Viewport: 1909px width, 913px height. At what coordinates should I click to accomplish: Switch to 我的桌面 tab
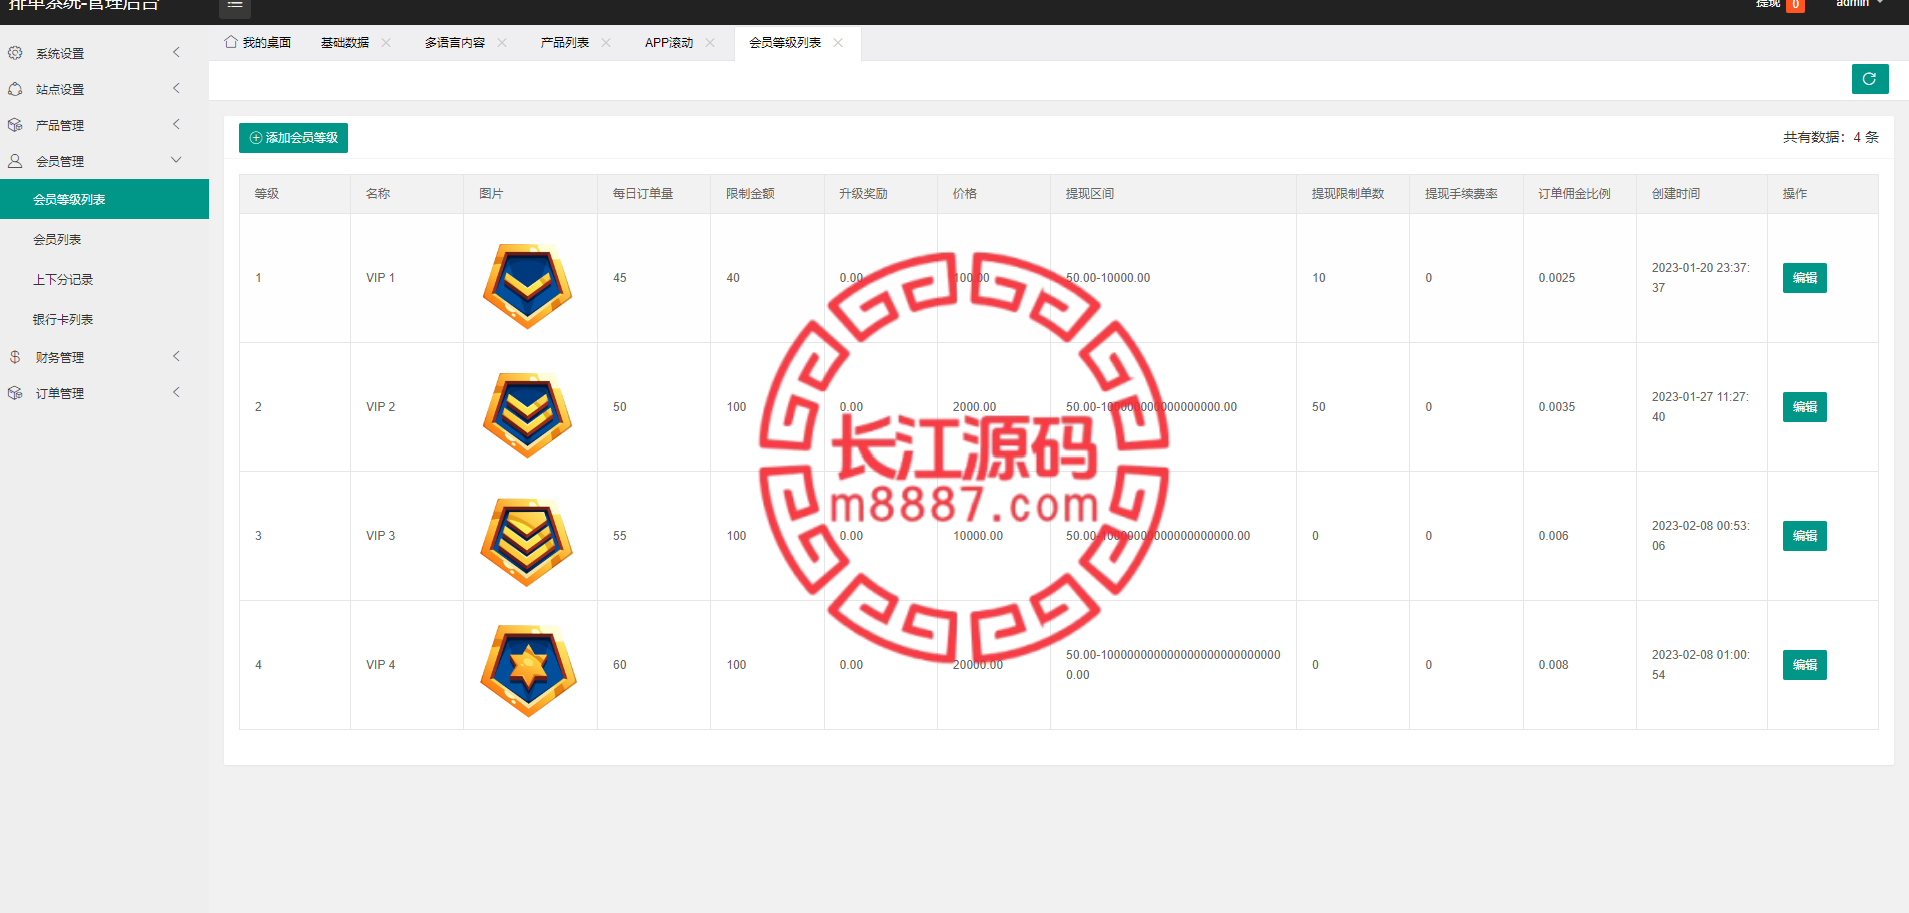click(x=258, y=43)
